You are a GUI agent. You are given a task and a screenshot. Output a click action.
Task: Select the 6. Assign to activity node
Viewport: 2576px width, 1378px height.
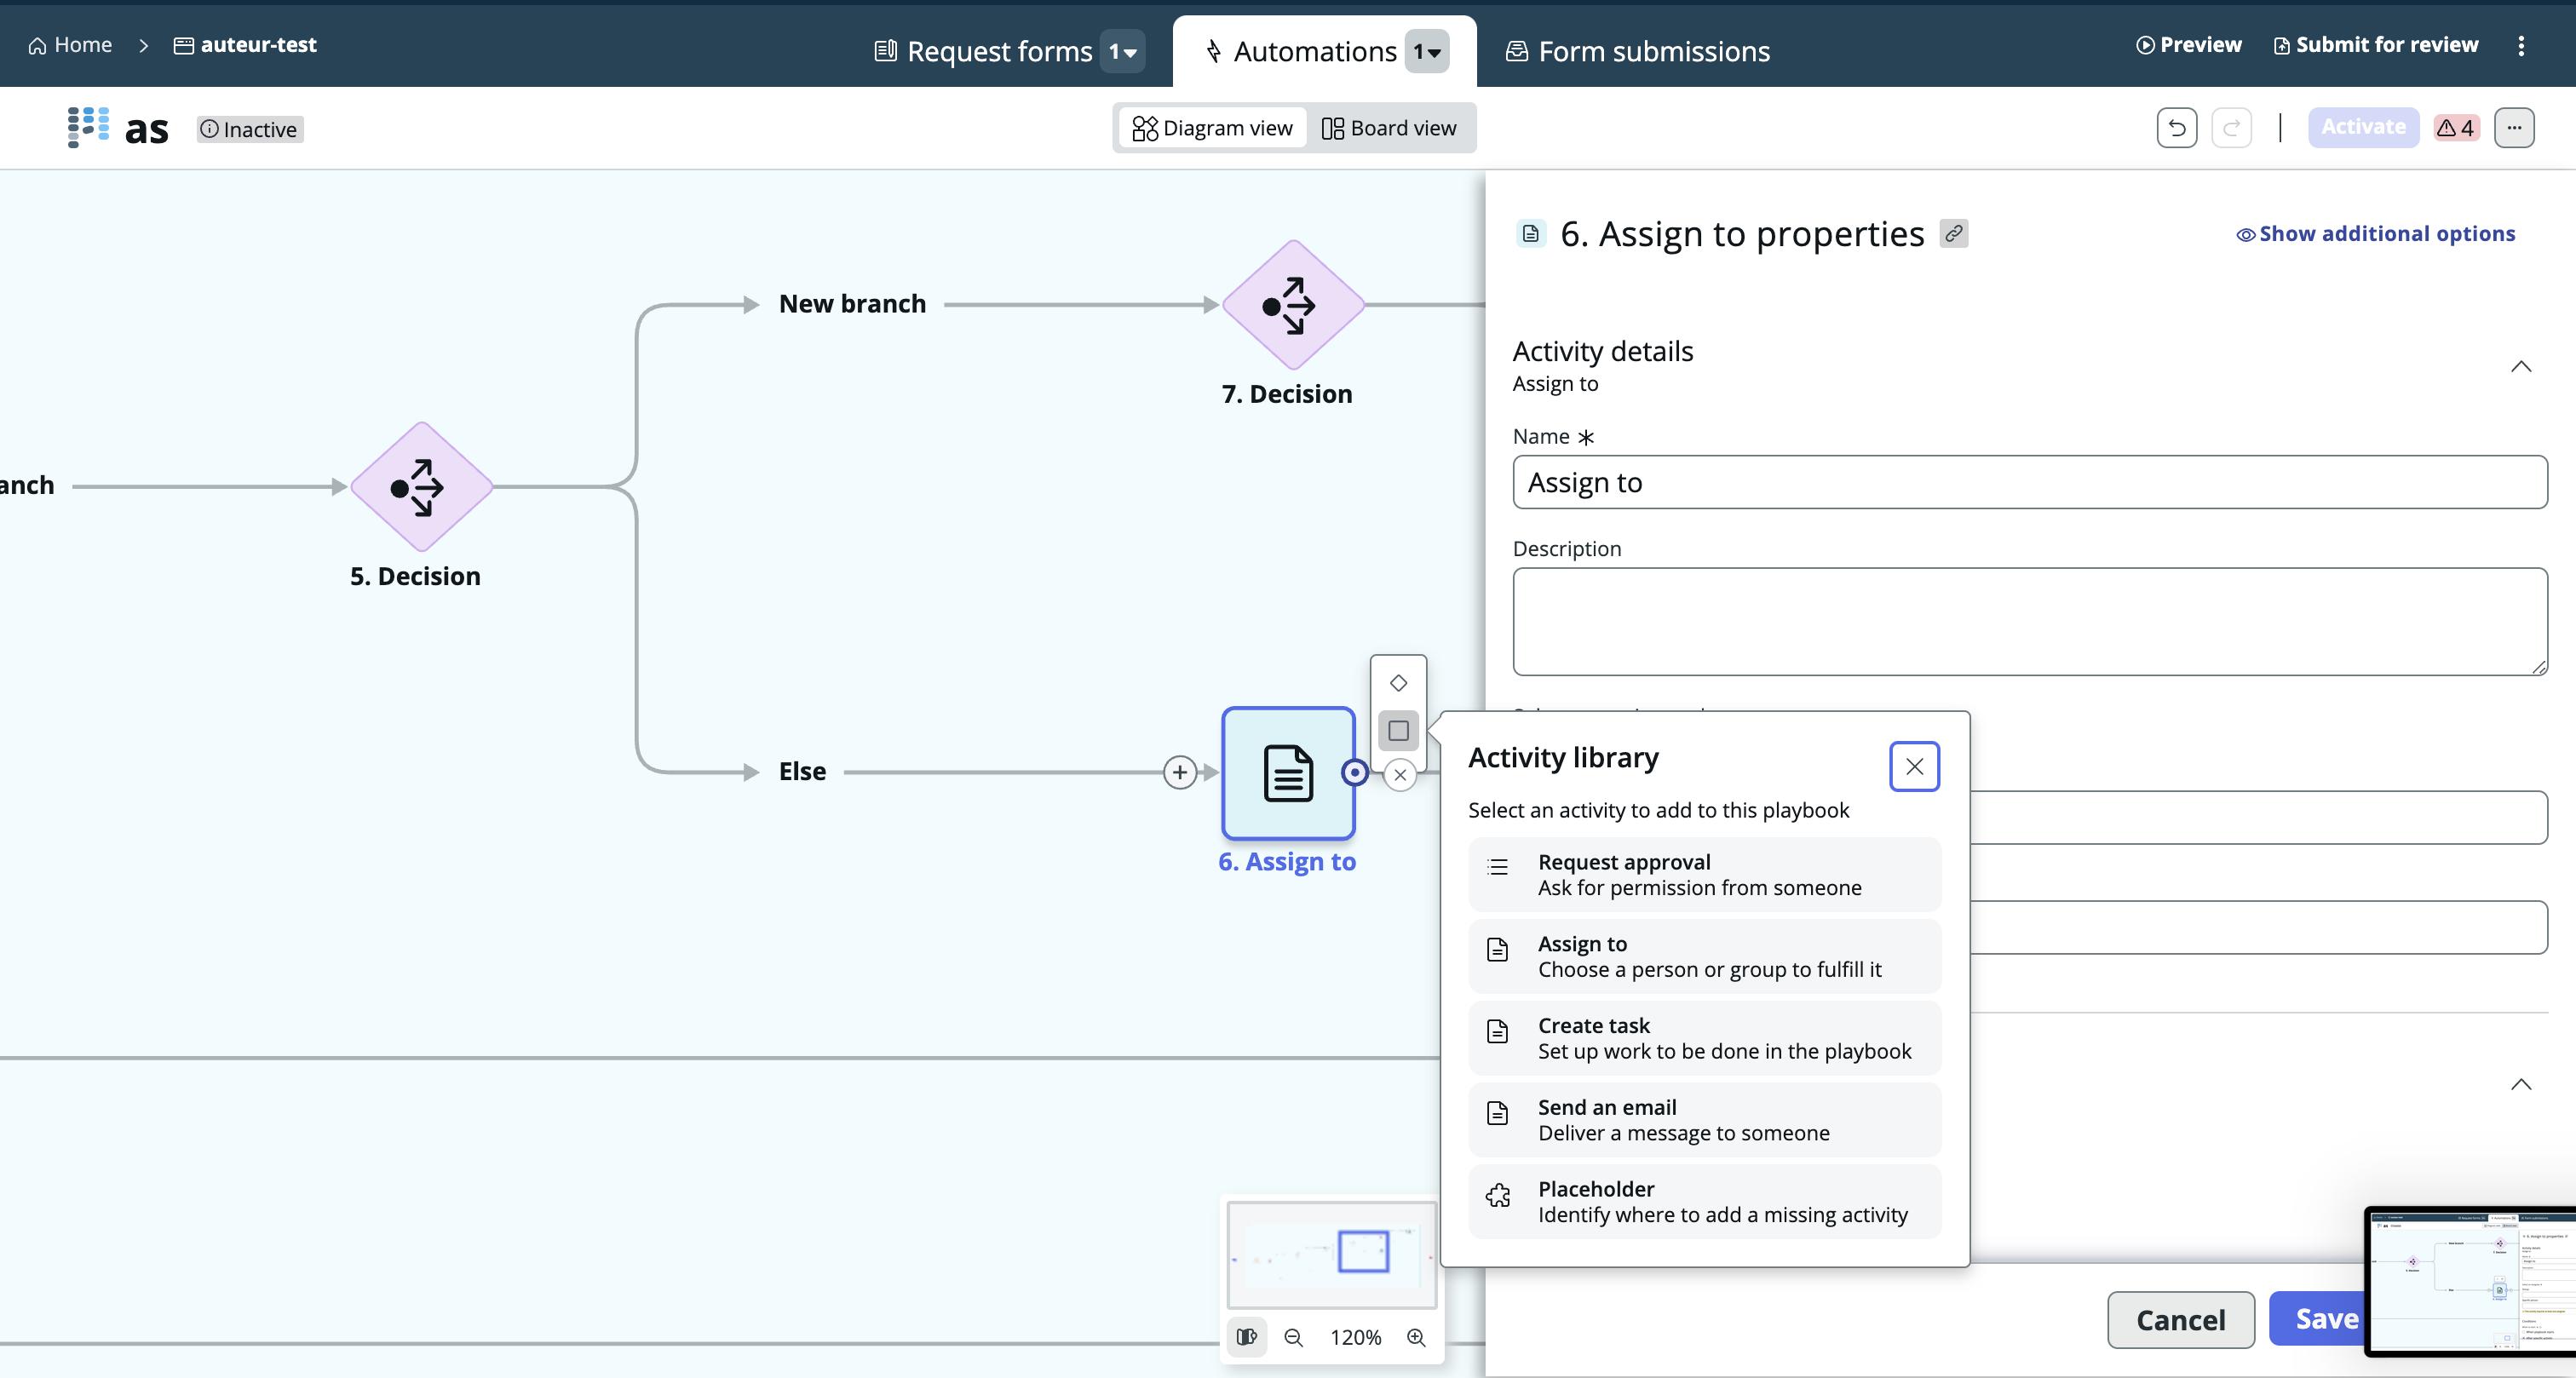click(x=1288, y=773)
